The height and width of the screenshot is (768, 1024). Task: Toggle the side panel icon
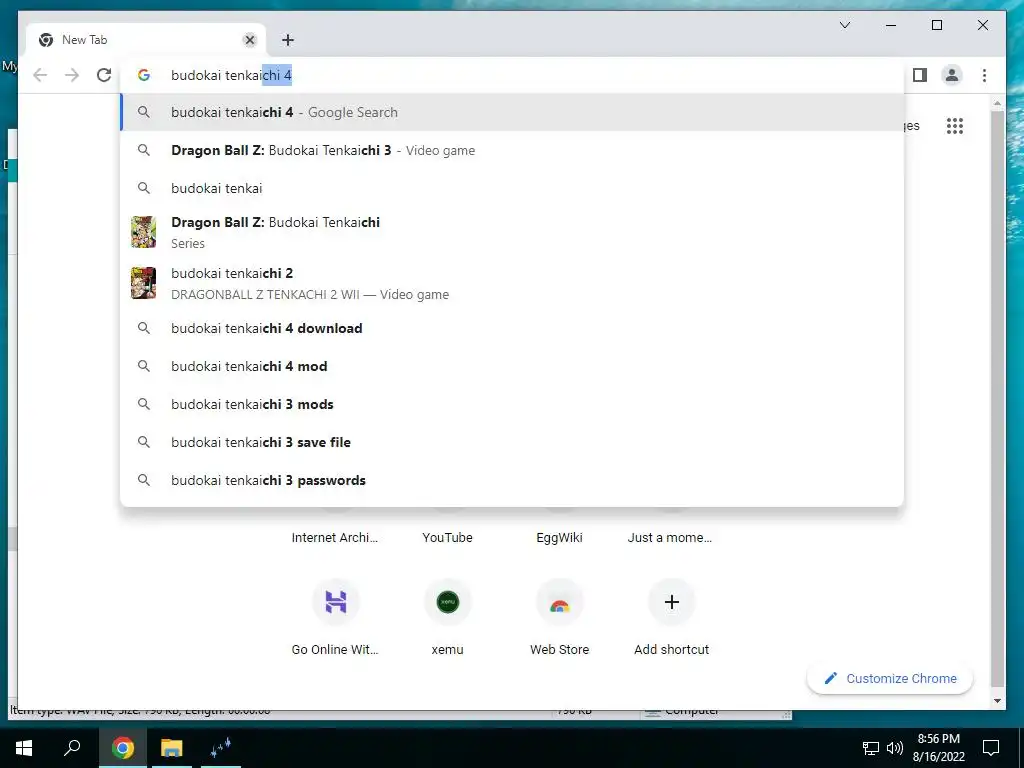(920, 75)
